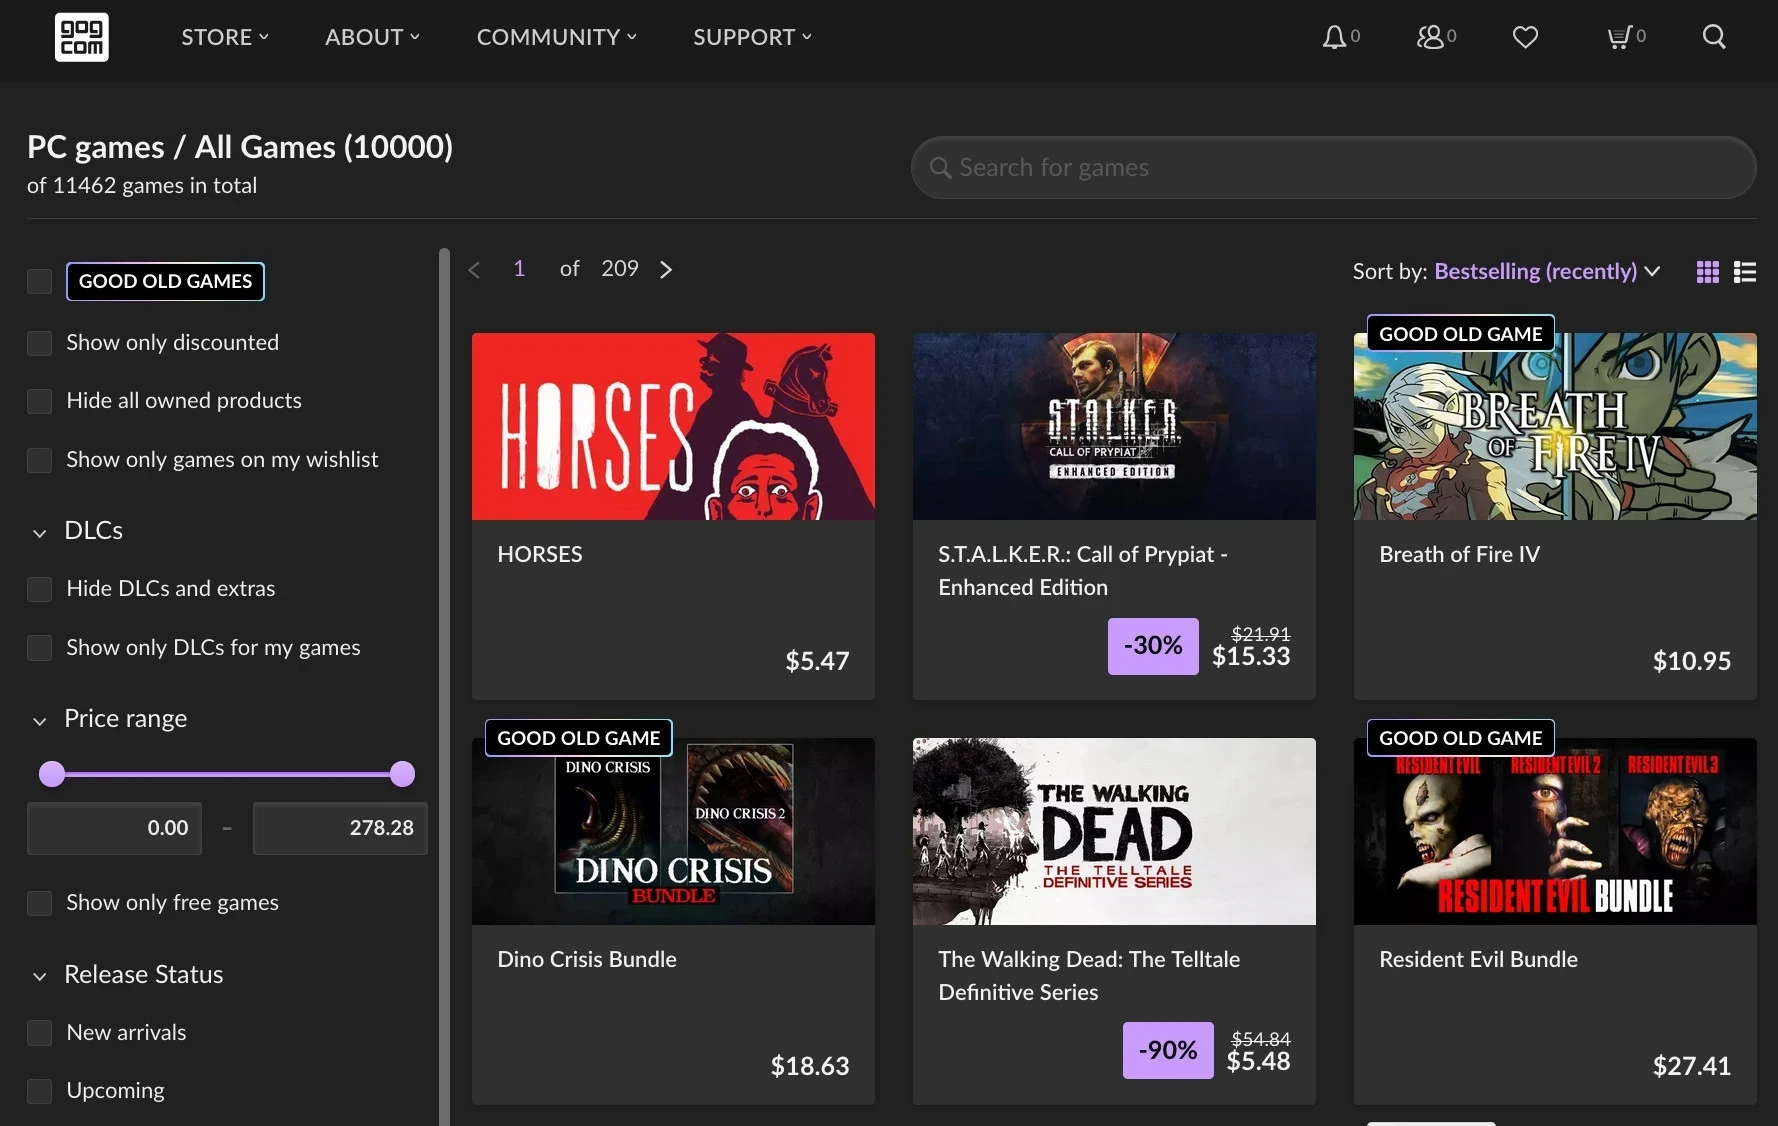Viewport: 1778px width, 1126px height.
Task: Click the Search for games field
Action: point(1333,167)
